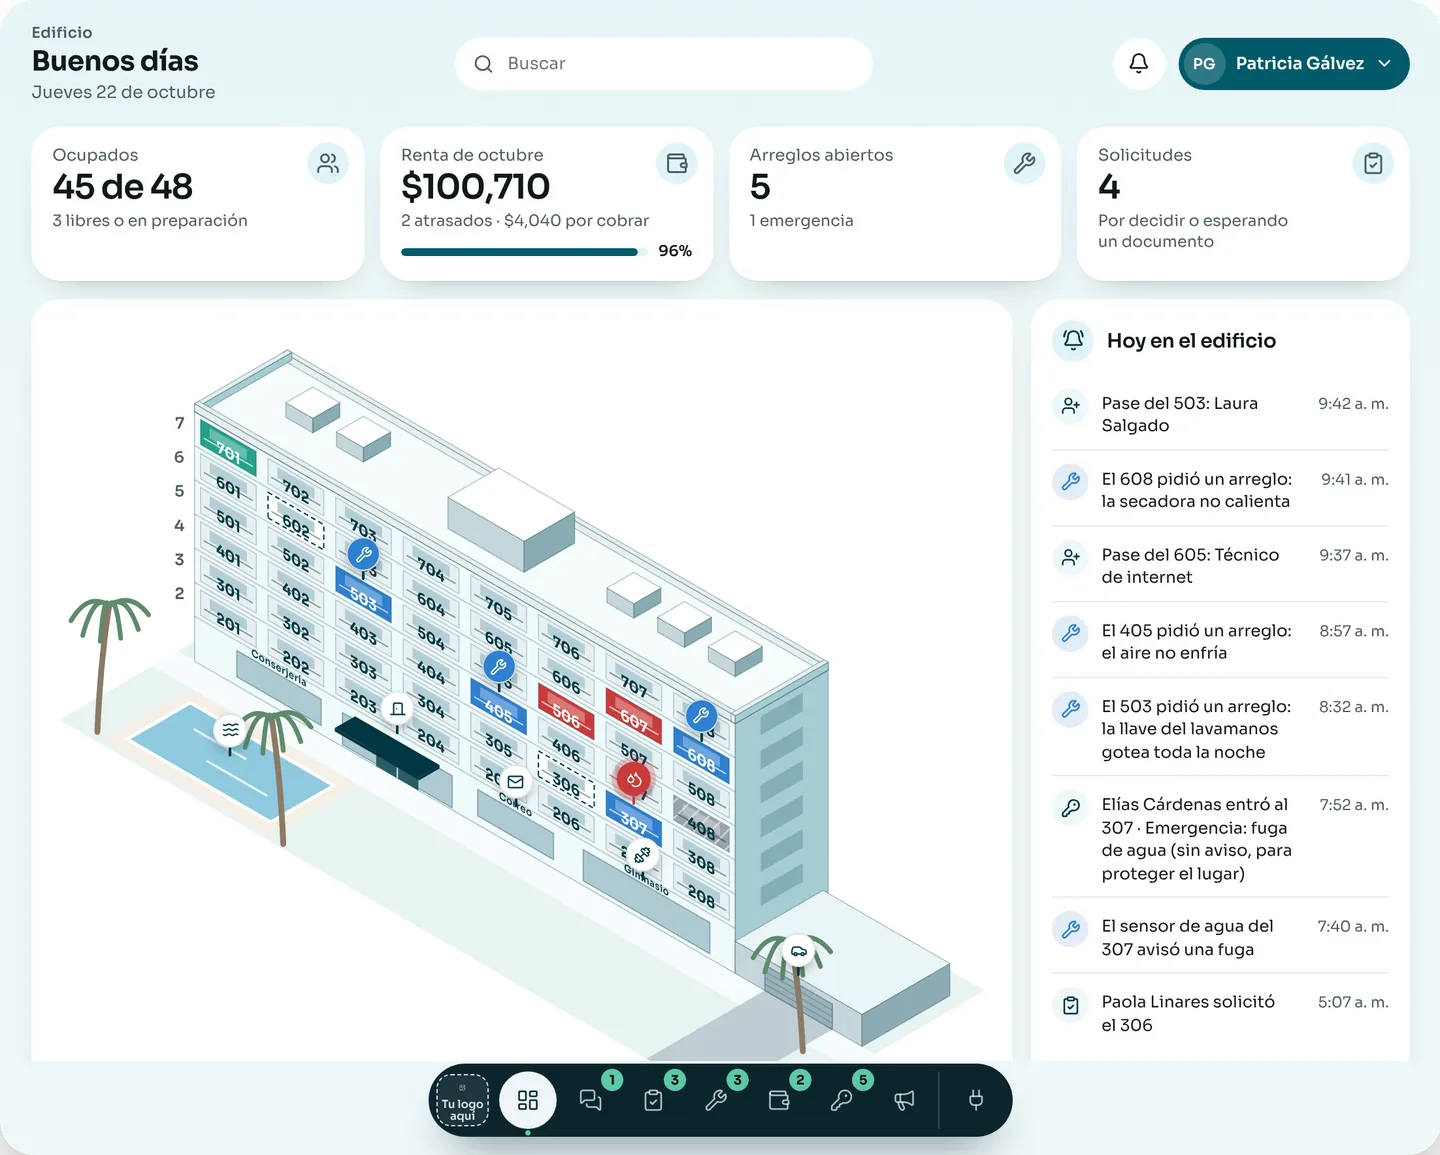The height and width of the screenshot is (1155, 1440).
Task: Click the Tu logo aquí placeholder
Action: click(x=462, y=1100)
